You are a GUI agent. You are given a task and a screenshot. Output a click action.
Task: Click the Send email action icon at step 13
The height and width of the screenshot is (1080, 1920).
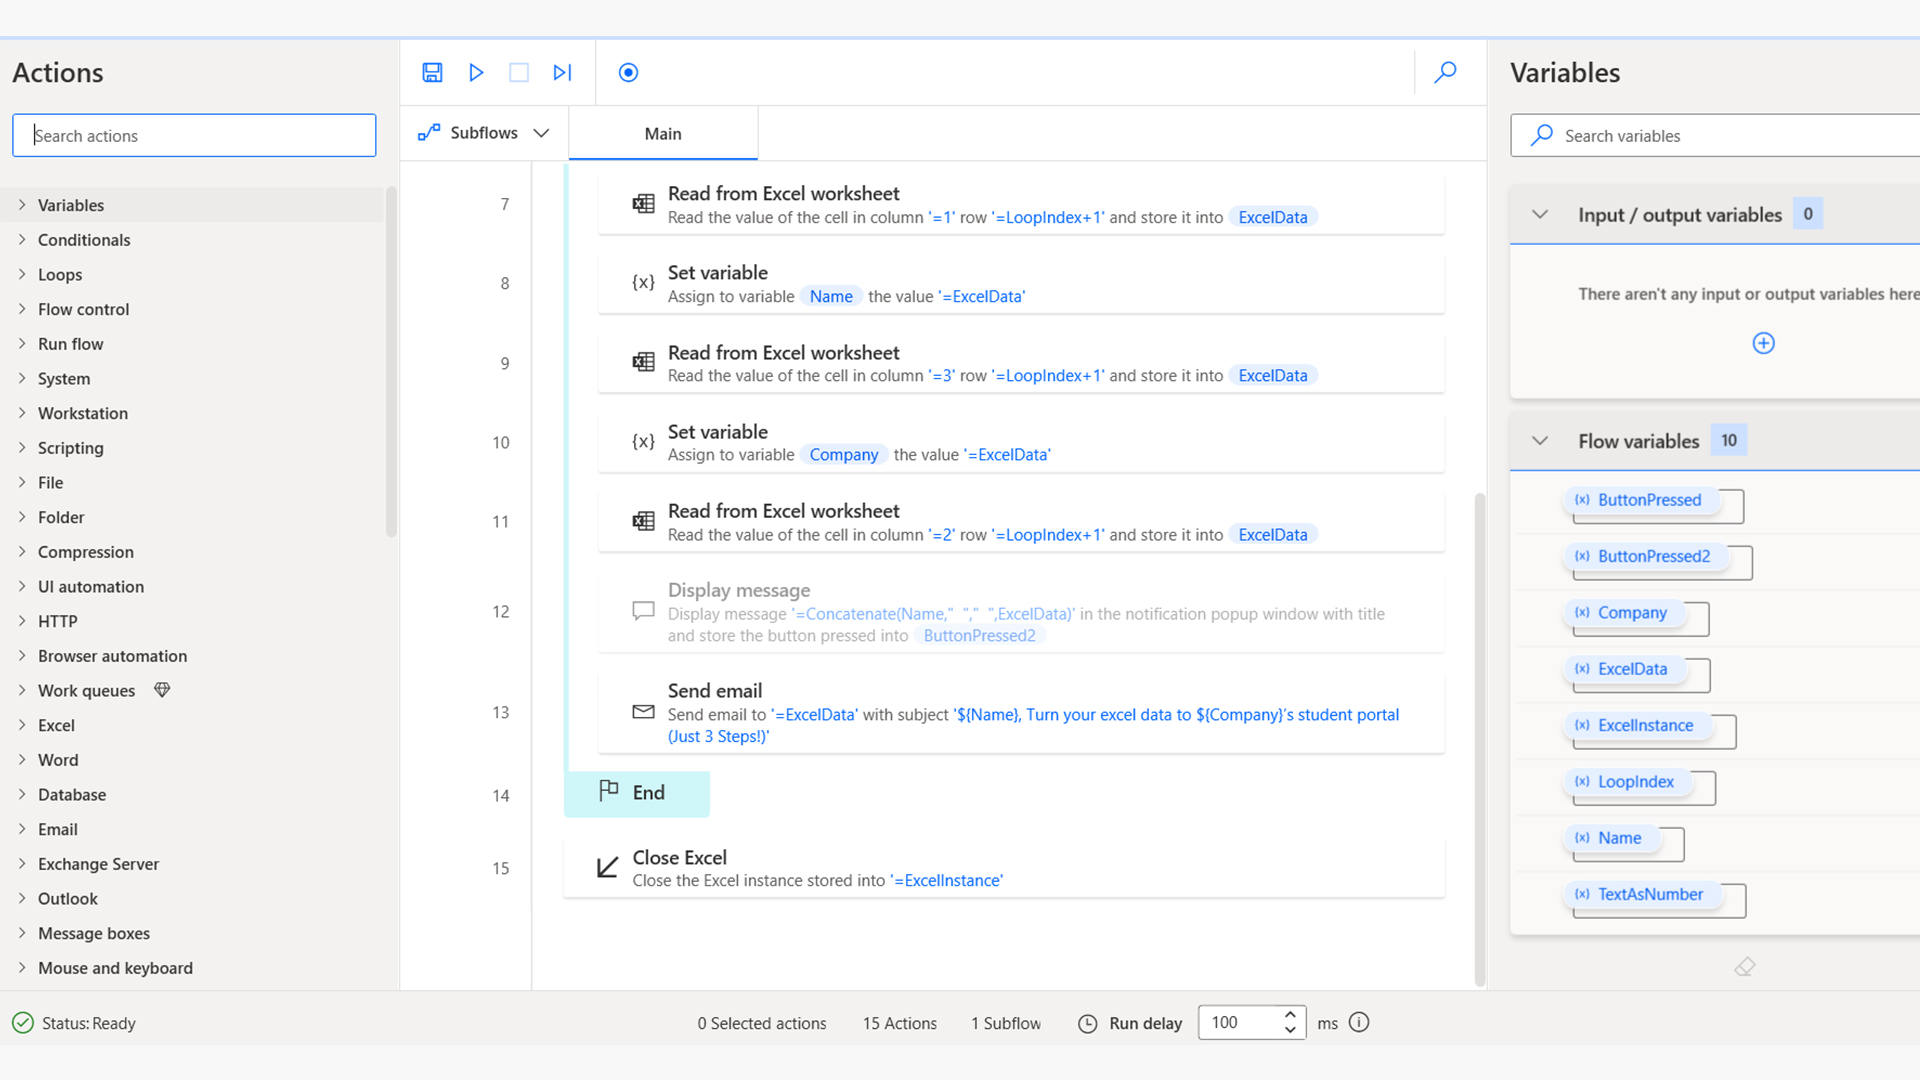(x=642, y=711)
